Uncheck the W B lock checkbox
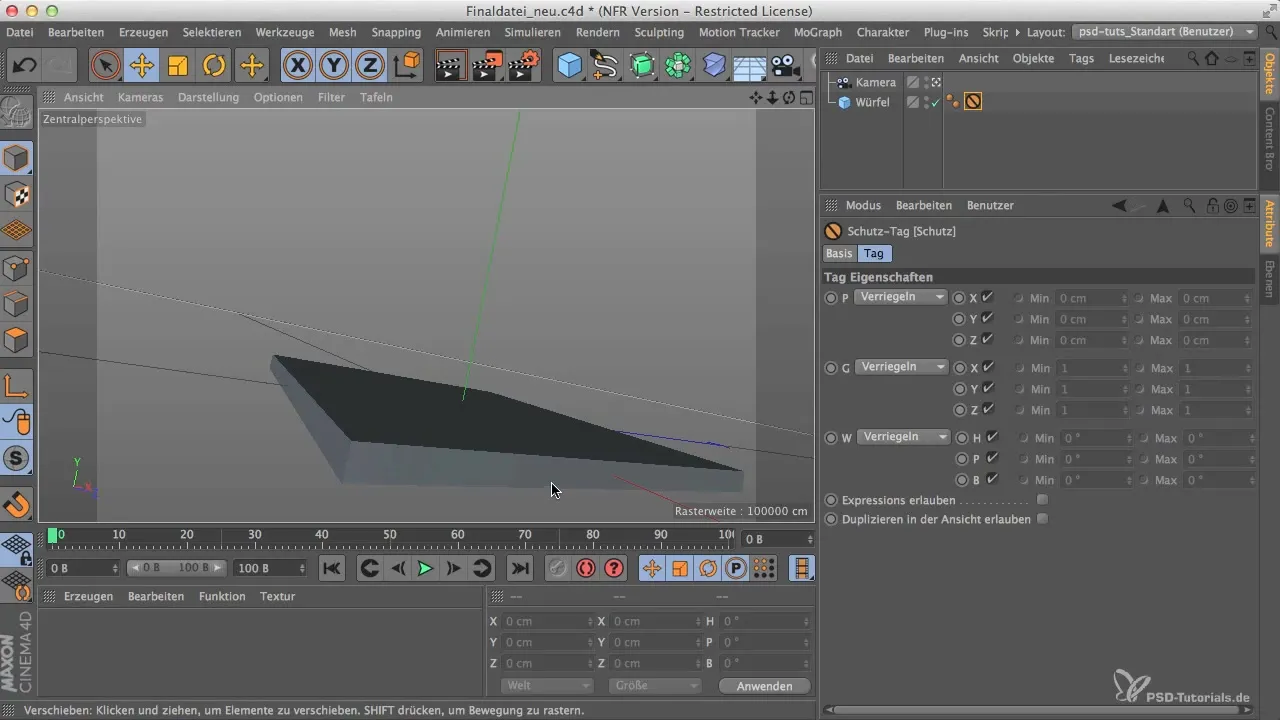1280x720 pixels. click(x=992, y=479)
